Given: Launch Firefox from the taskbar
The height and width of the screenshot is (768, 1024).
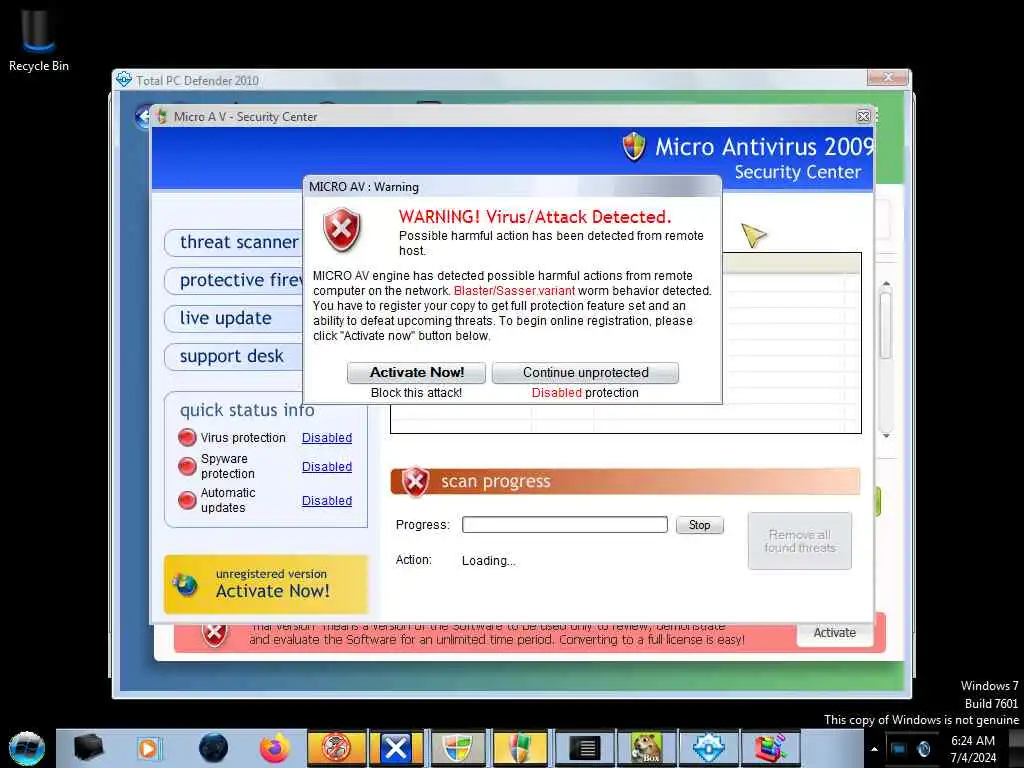Looking at the screenshot, I should click(x=274, y=748).
